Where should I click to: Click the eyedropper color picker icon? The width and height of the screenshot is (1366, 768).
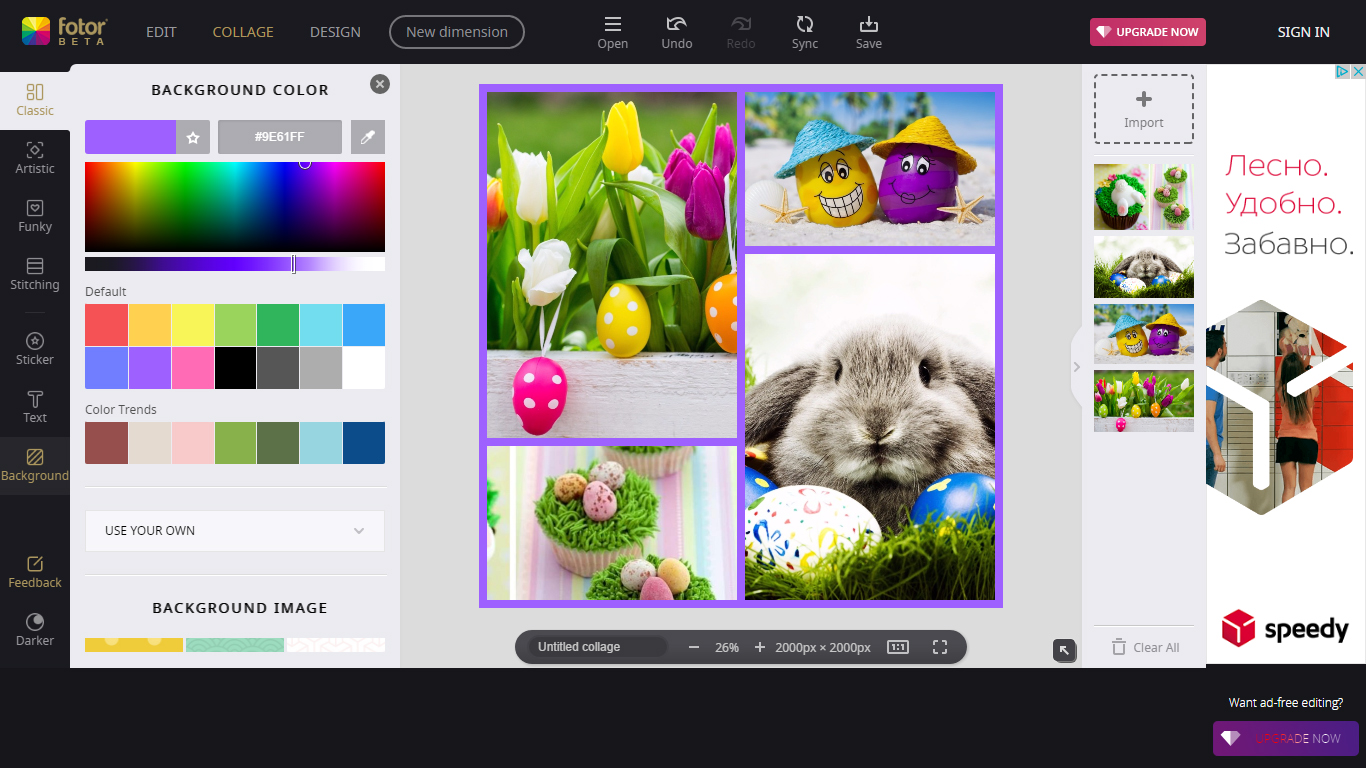click(x=368, y=137)
